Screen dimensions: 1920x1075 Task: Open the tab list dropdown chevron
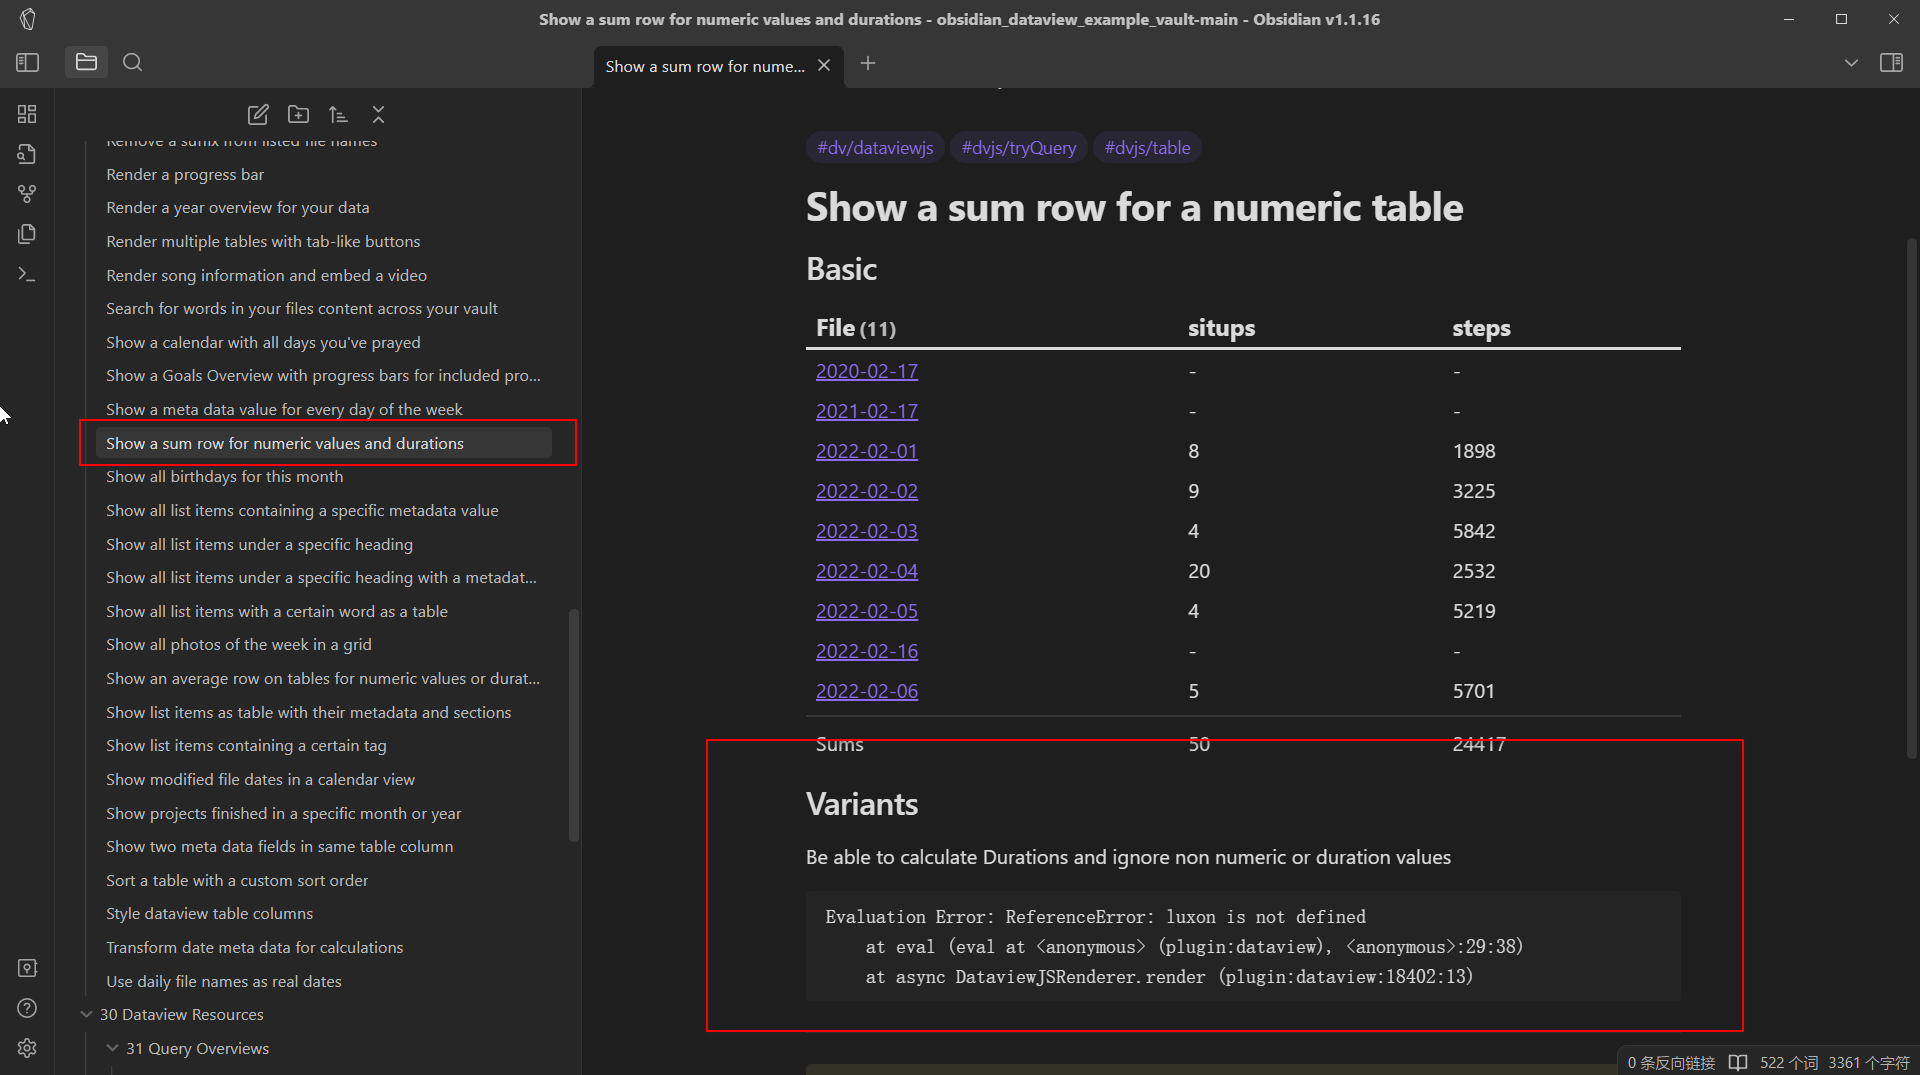[1850, 61]
